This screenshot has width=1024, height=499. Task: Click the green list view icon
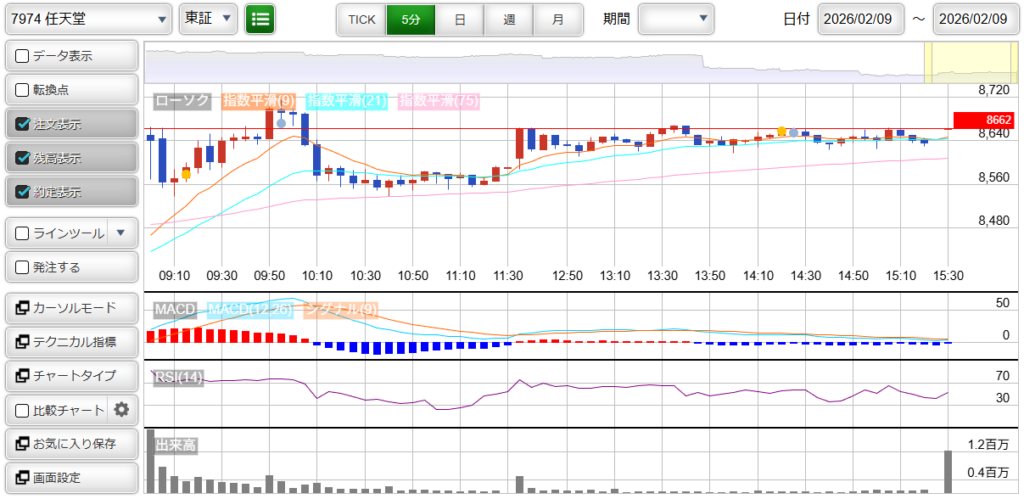(x=260, y=19)
